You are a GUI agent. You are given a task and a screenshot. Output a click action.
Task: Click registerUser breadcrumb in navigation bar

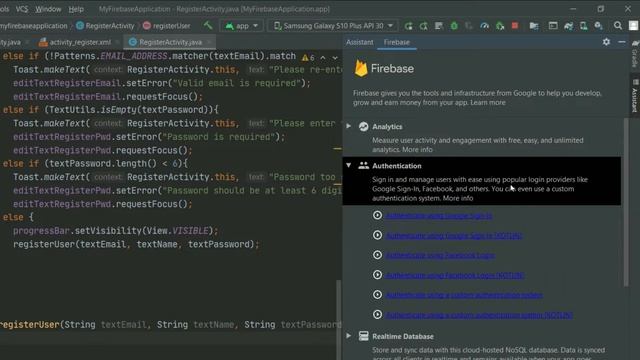167,26
